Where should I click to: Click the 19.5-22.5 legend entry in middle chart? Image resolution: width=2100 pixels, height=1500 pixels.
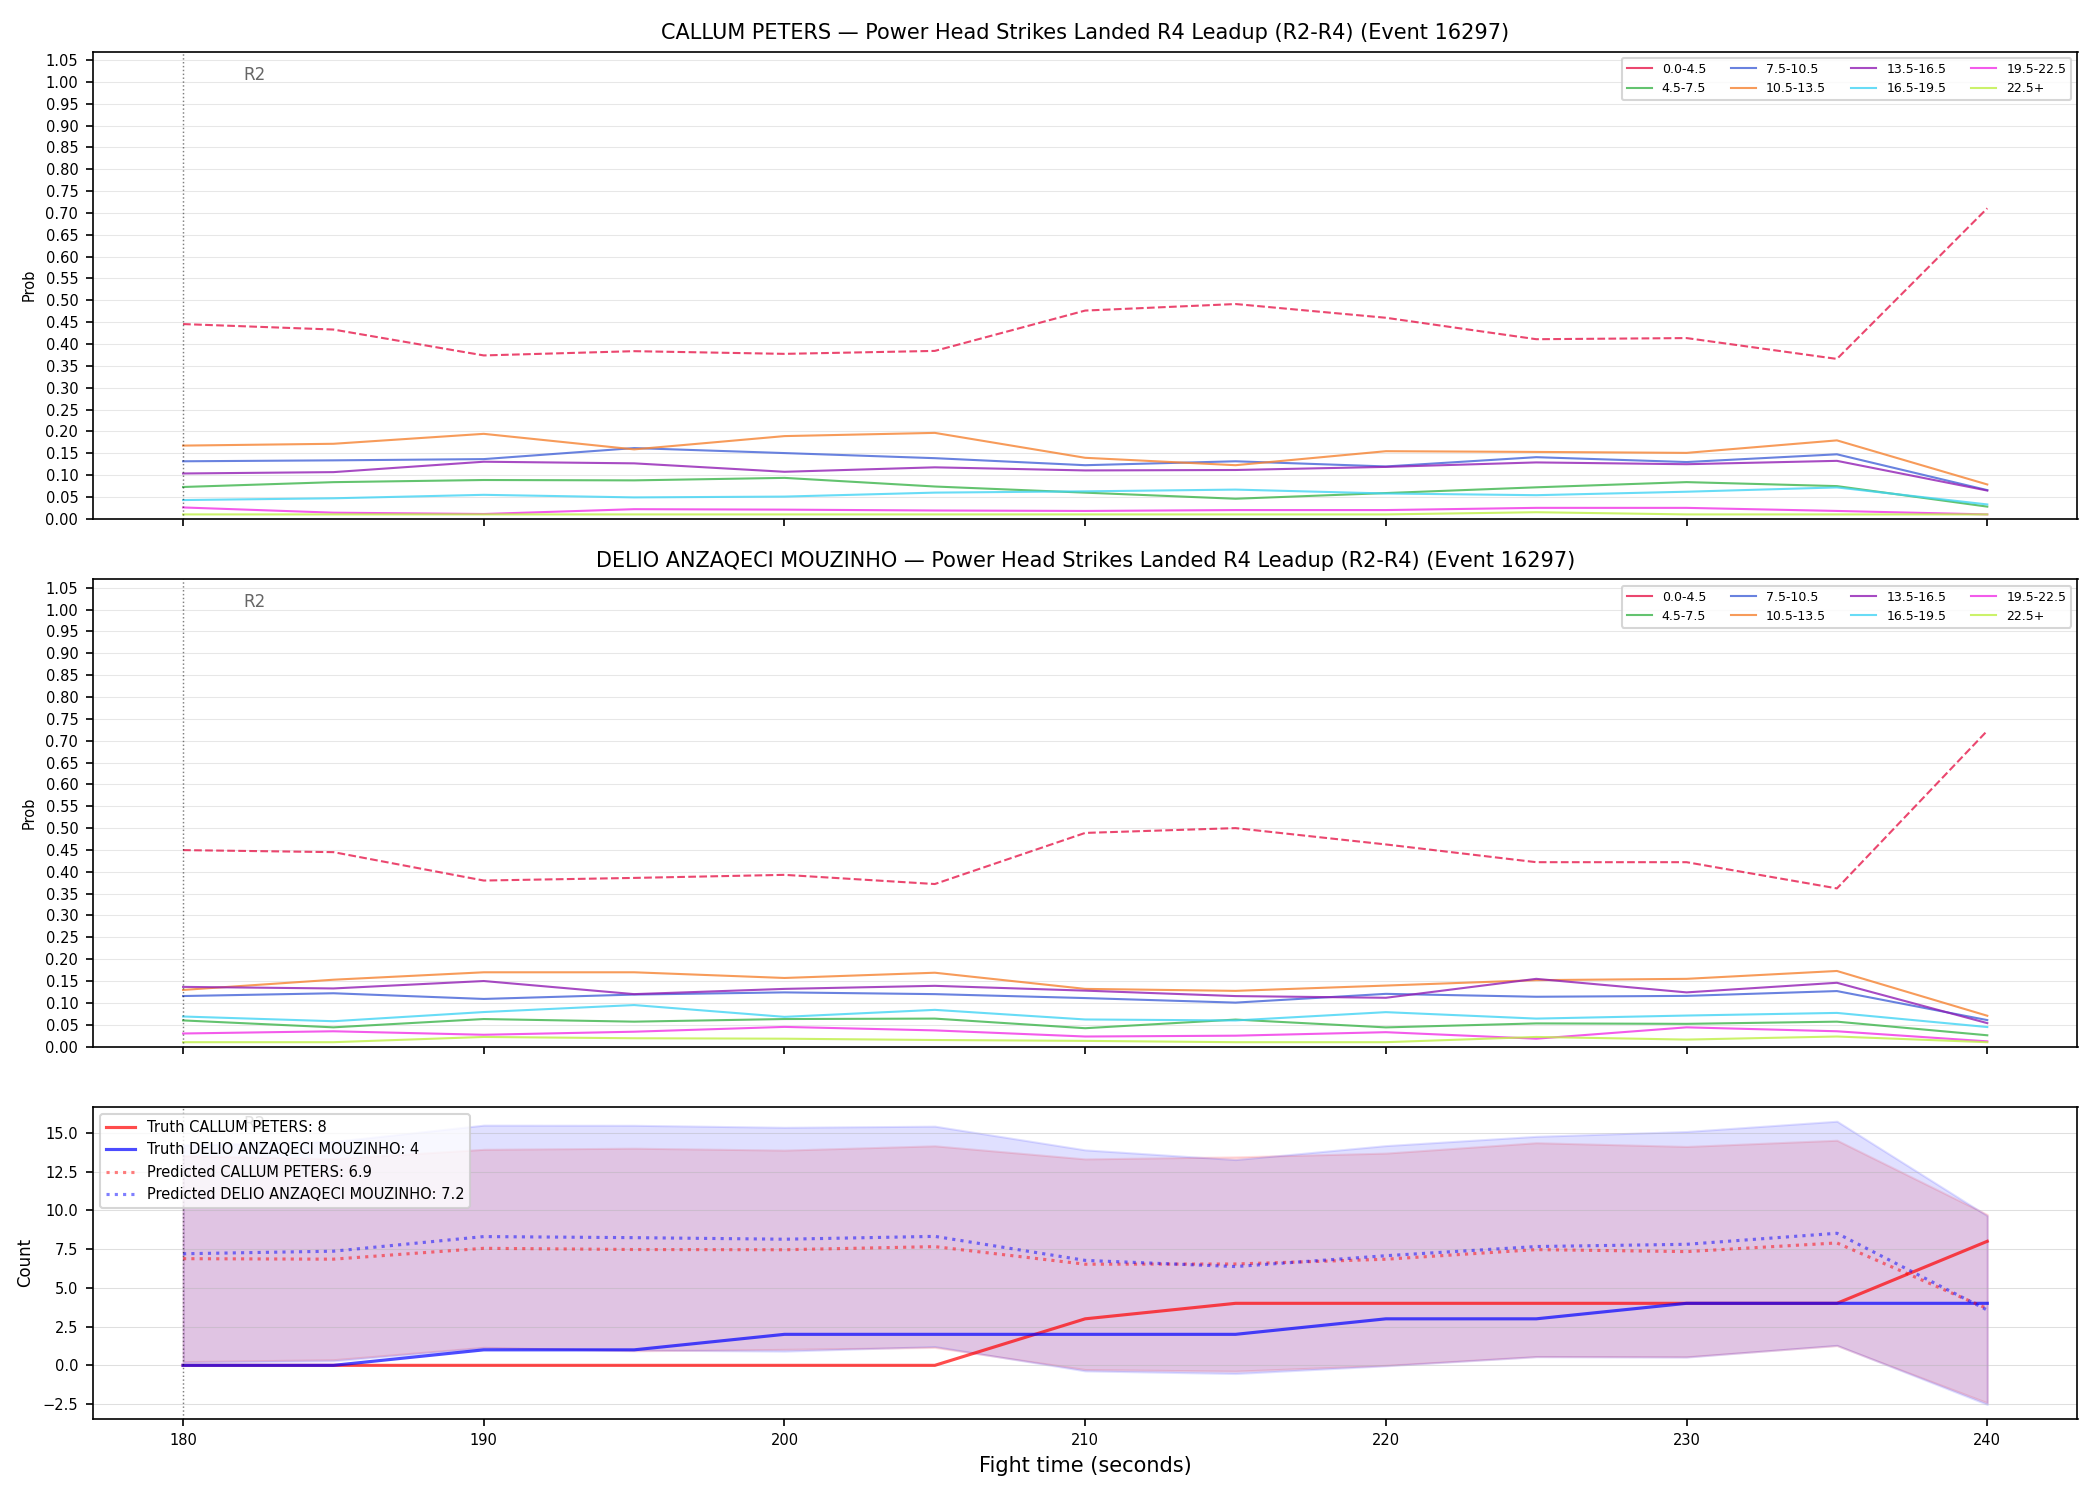2018,597
